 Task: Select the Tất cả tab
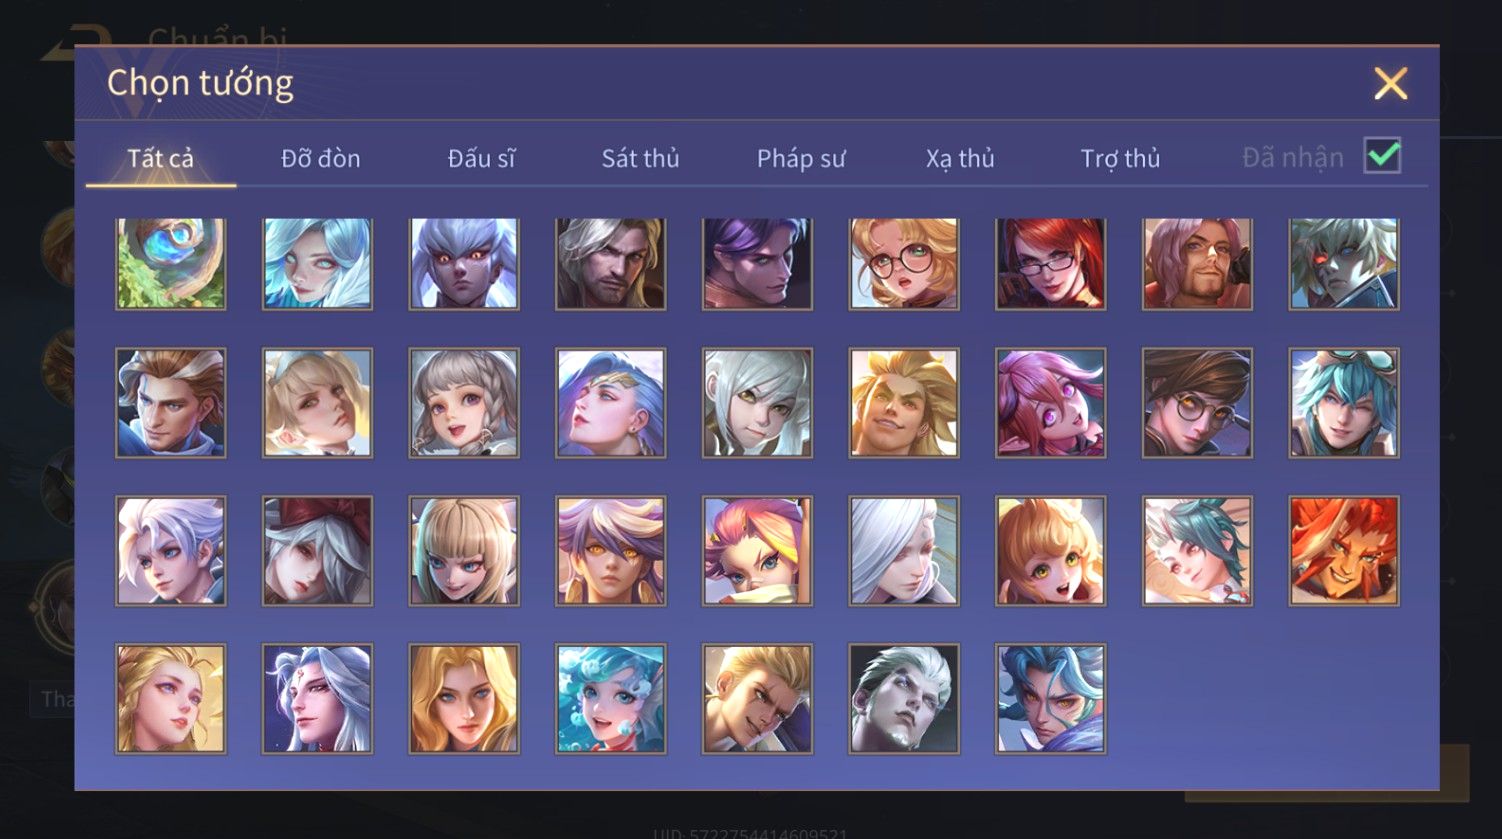coord(160,158)
